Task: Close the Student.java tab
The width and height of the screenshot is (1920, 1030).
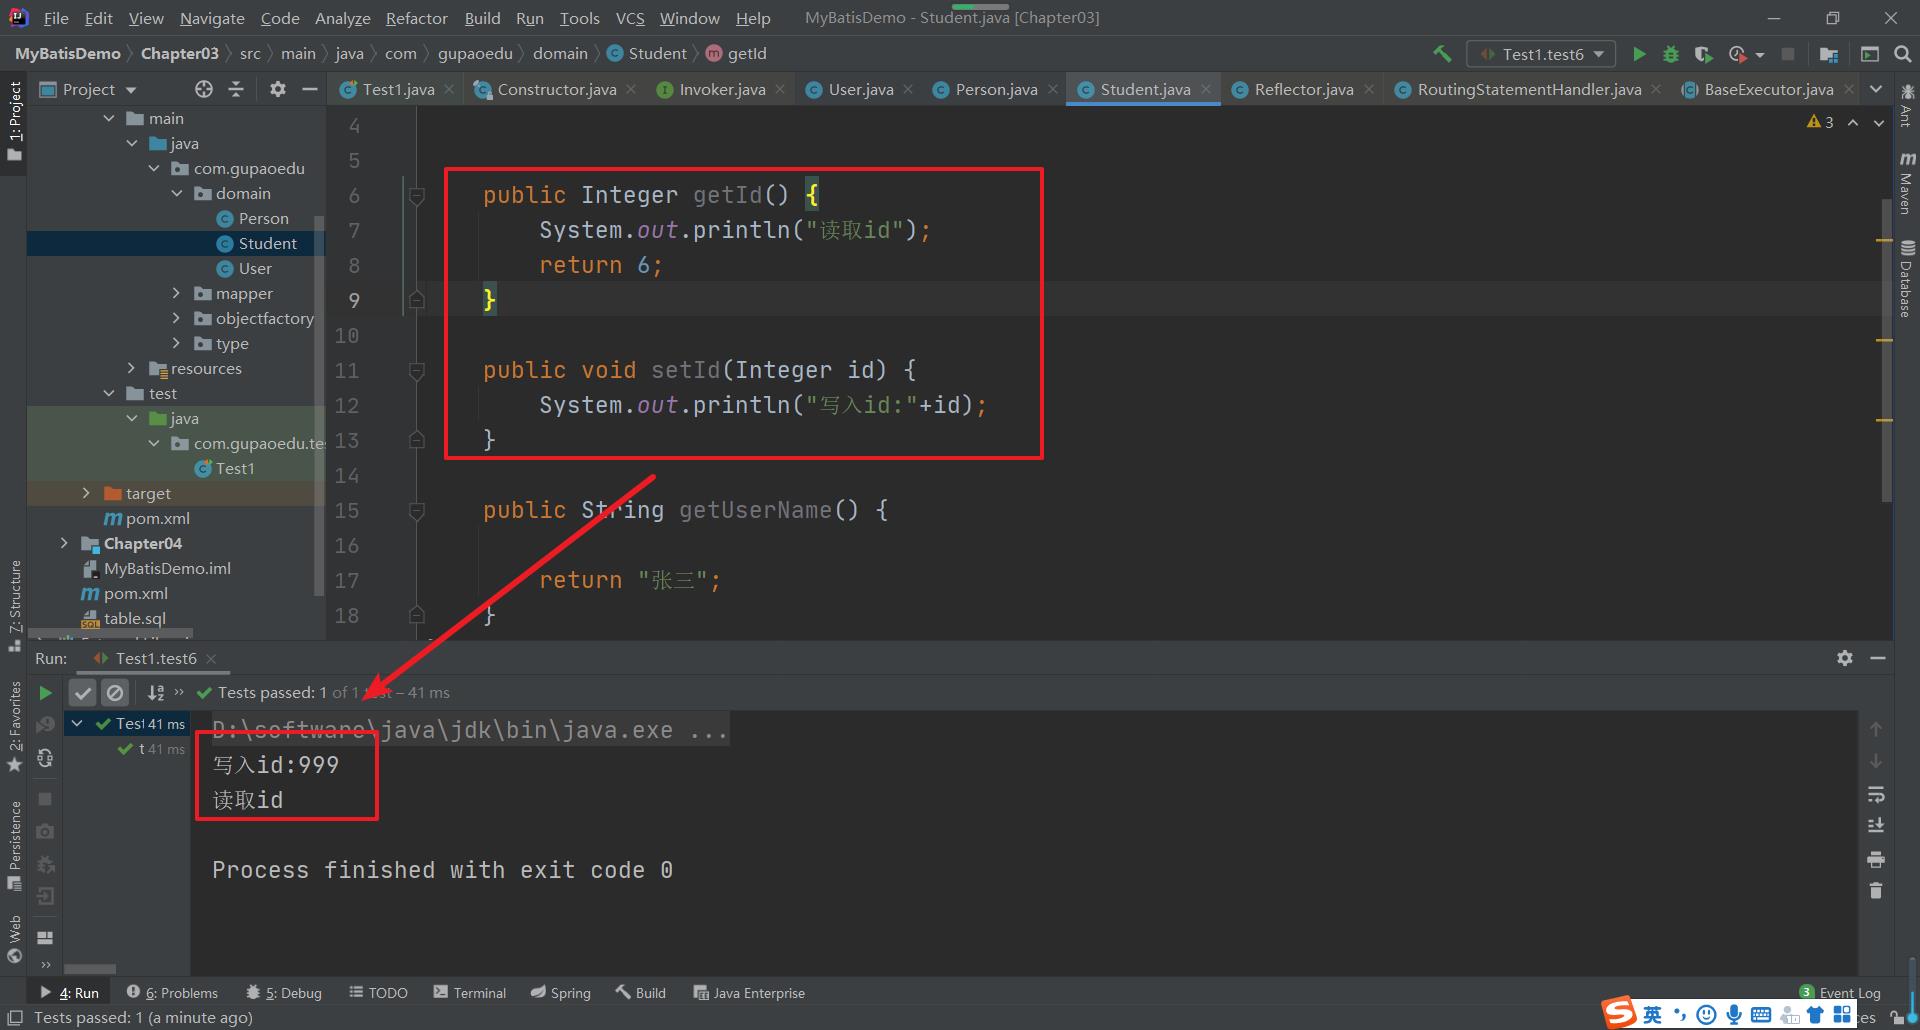Action: [x=1206, y=89]
